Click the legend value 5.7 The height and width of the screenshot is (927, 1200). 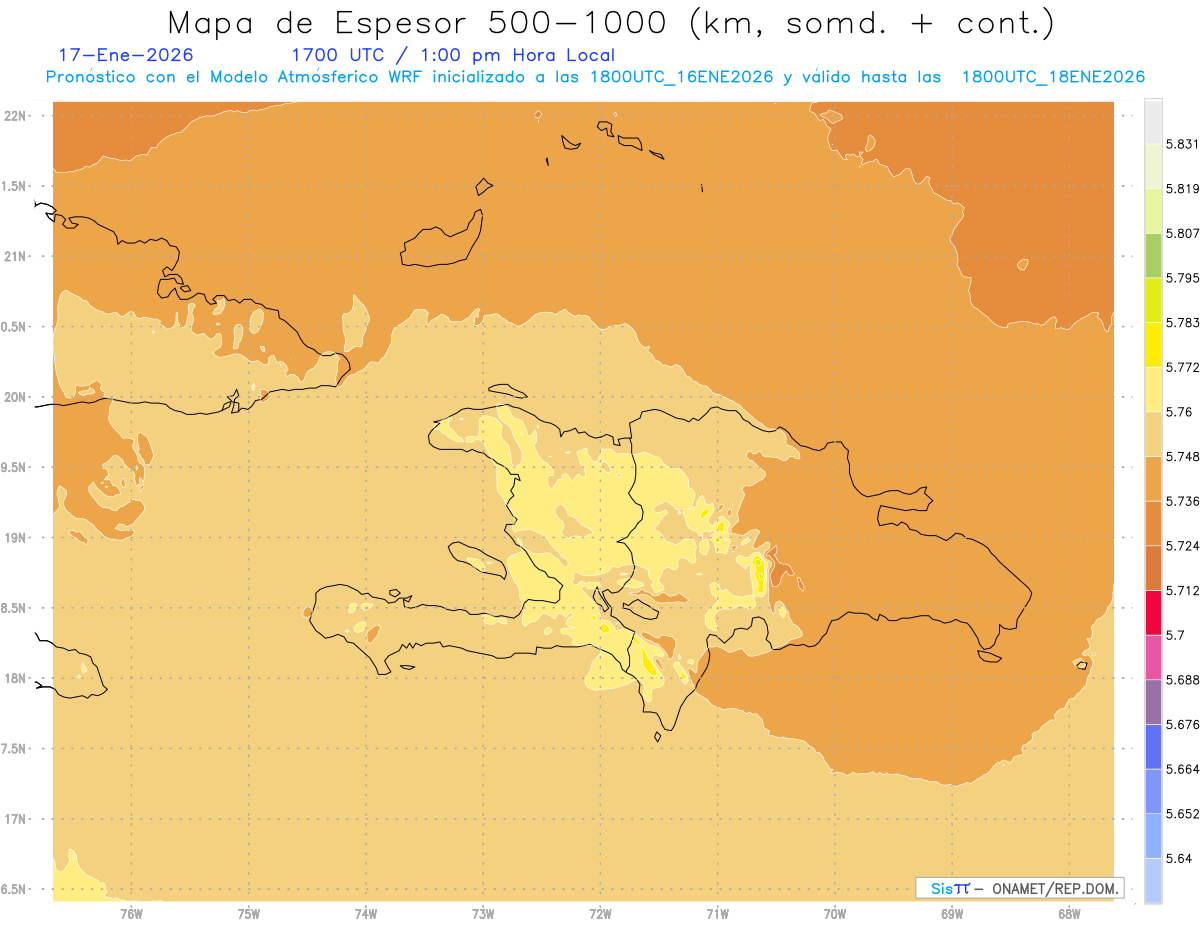[1175, 635]
